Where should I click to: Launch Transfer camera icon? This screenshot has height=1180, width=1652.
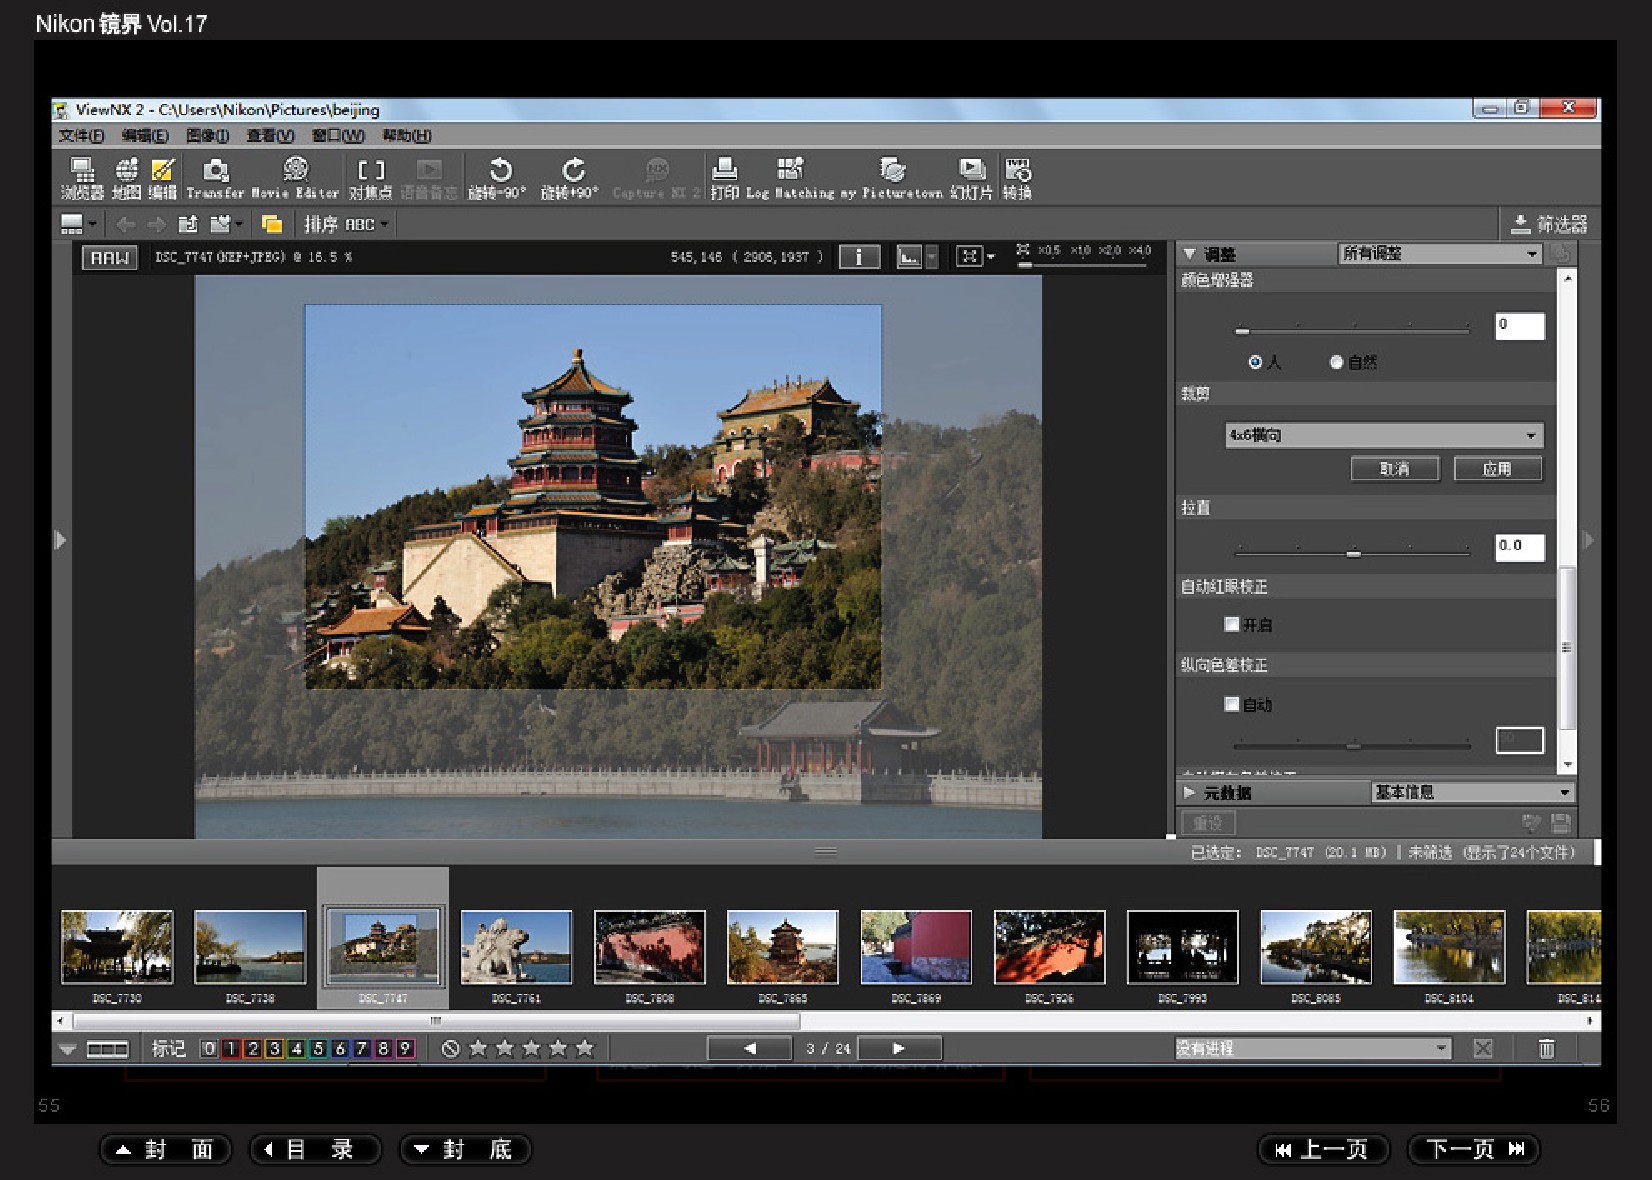pos(215,178)
